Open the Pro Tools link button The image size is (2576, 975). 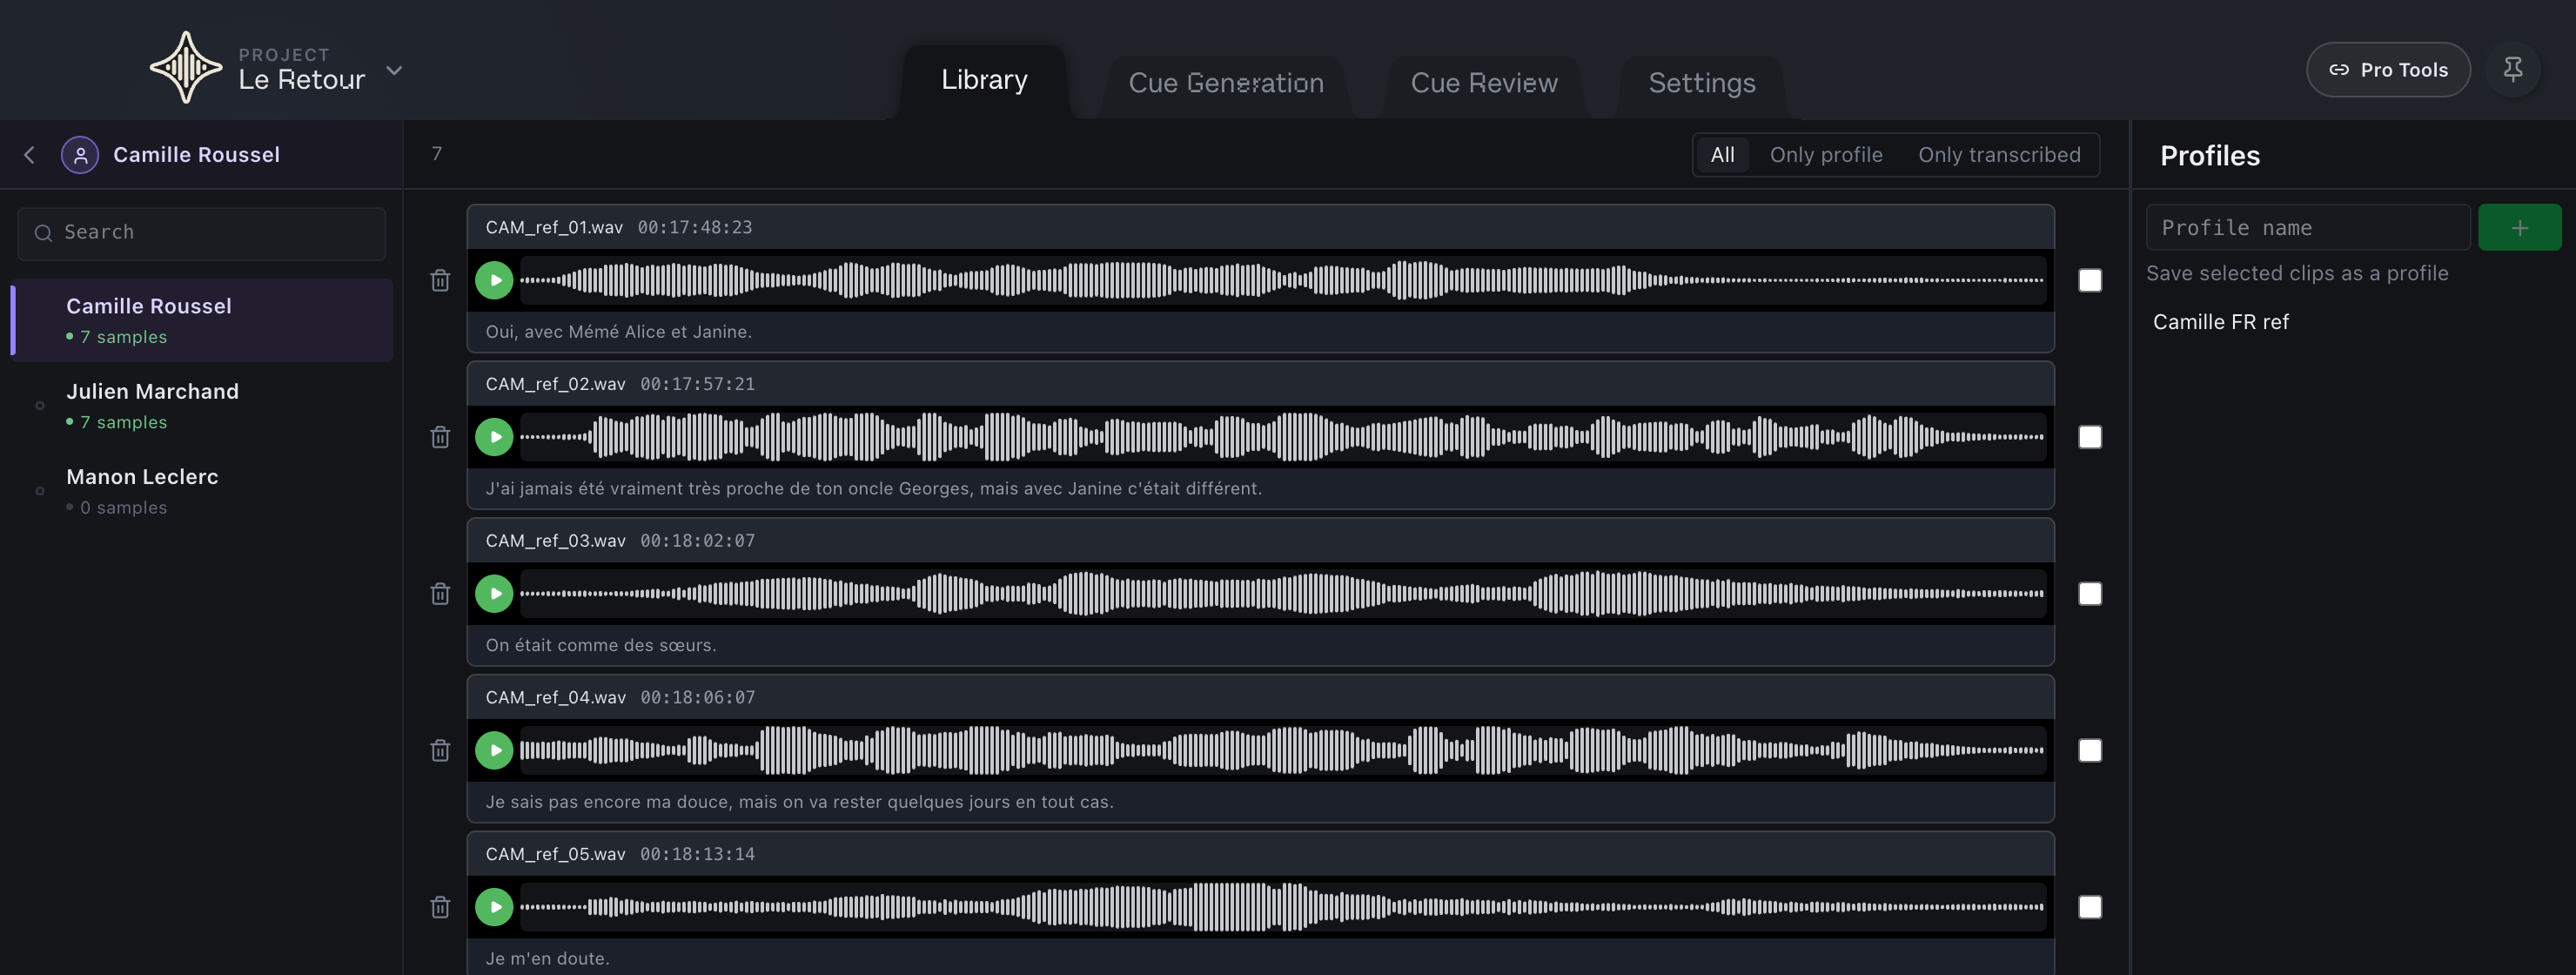pos(2388,69)
